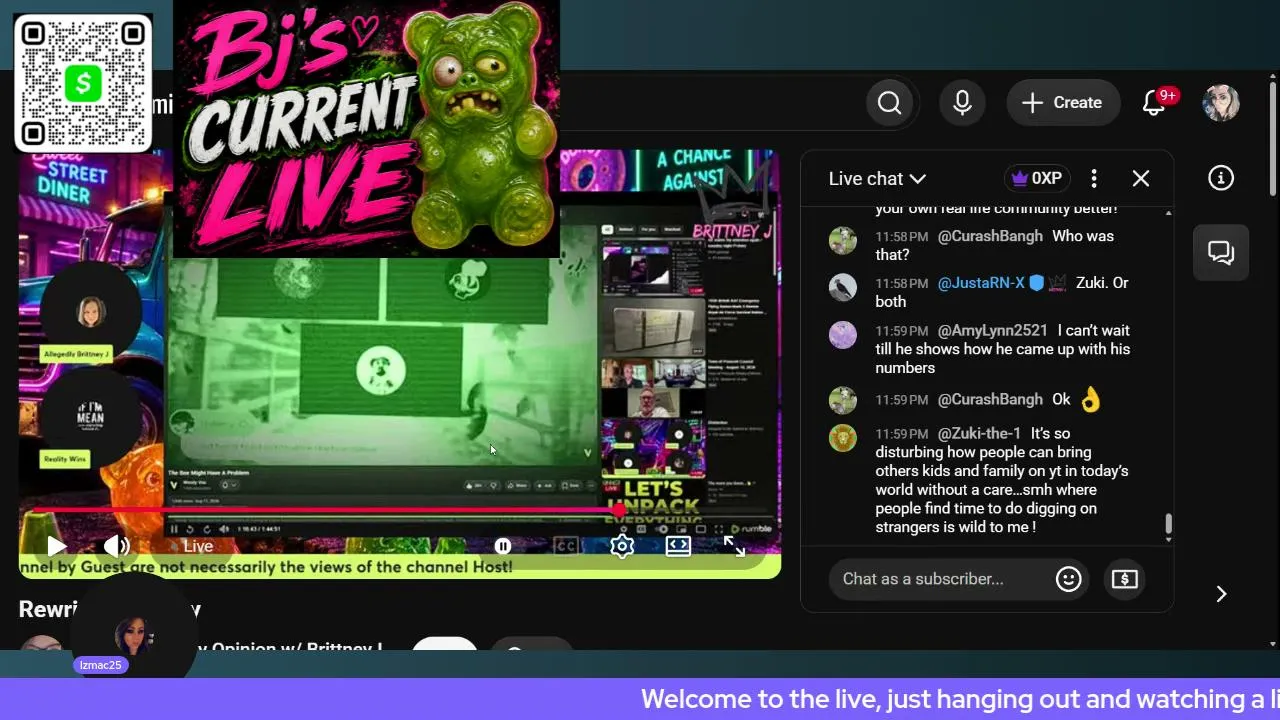Click the 'Reality Wins' participant avatar
Viewport: 1280px width, 720px height.
click(90, 416)
